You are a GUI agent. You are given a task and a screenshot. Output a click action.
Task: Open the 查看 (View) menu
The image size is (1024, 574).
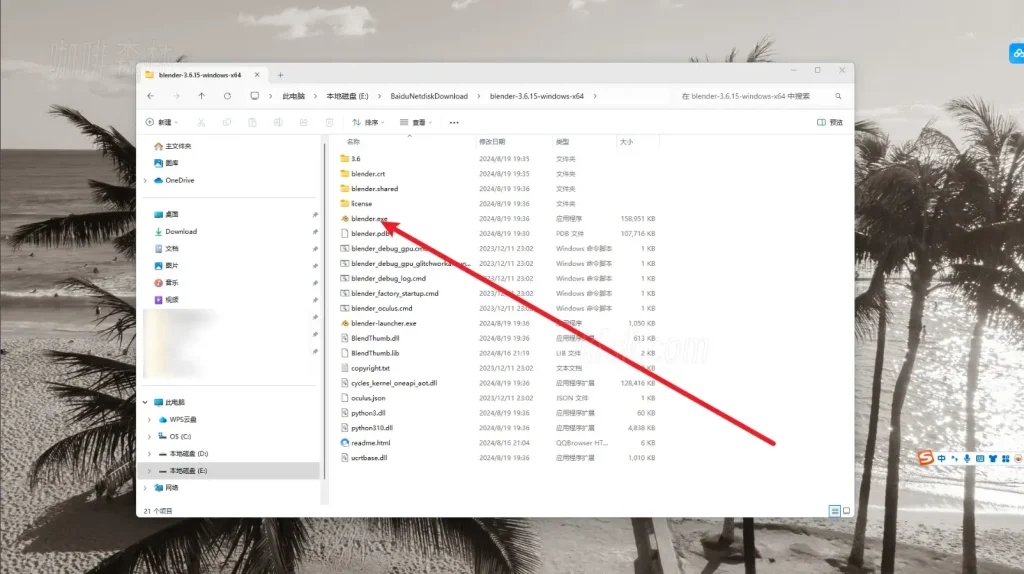pyautogui.click(x=413, y=122)
